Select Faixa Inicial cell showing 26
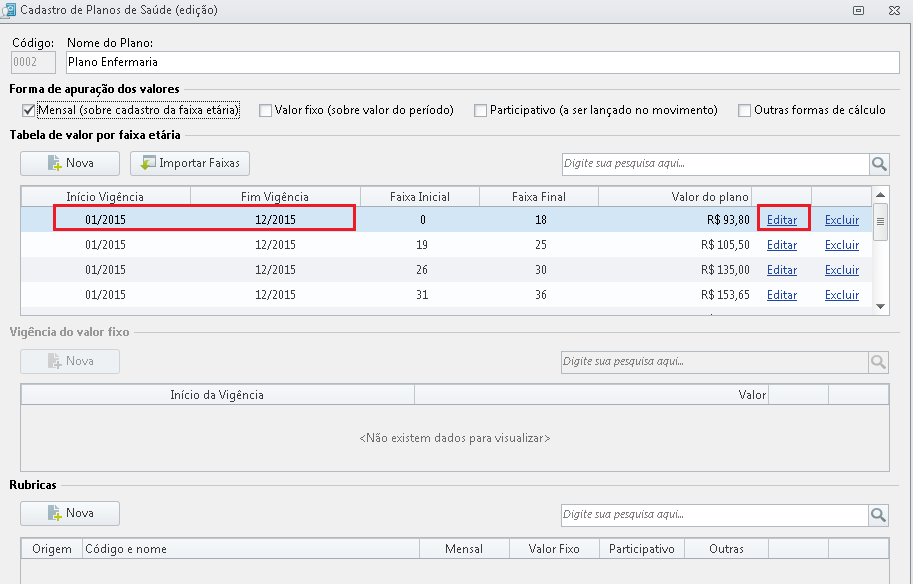This screenshot has height=584, width=913. click(x=422, y=270)
